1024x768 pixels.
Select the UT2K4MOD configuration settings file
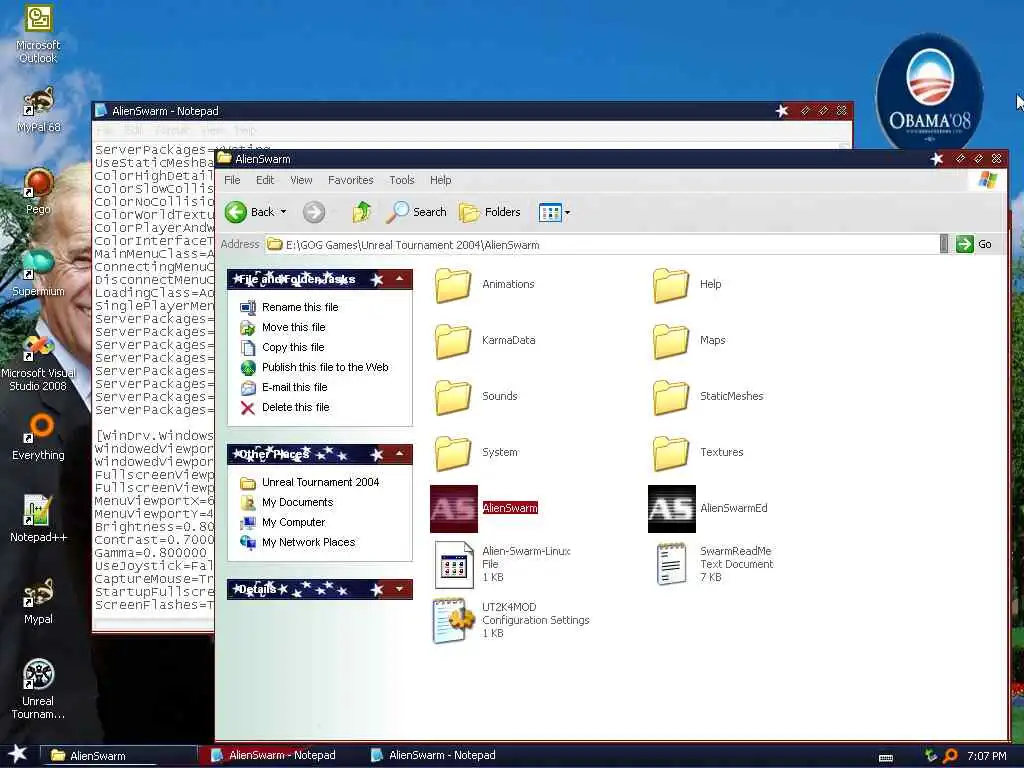[x=511, y=620]
